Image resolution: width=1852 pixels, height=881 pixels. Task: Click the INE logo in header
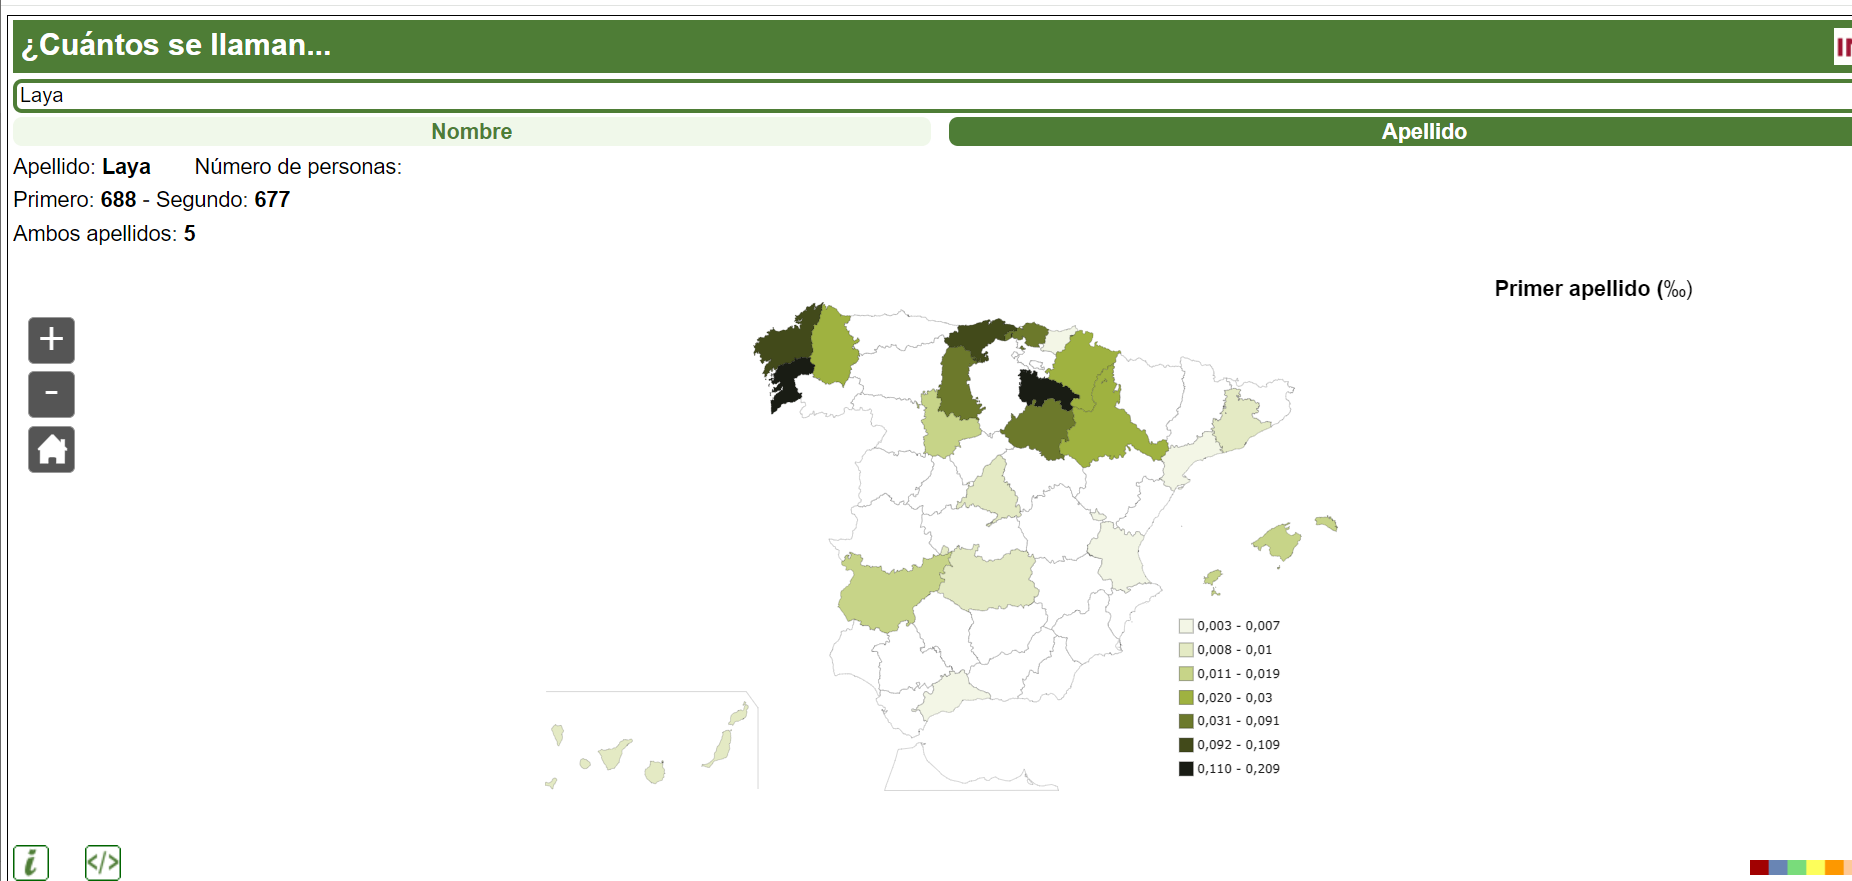pos(1842,46)
